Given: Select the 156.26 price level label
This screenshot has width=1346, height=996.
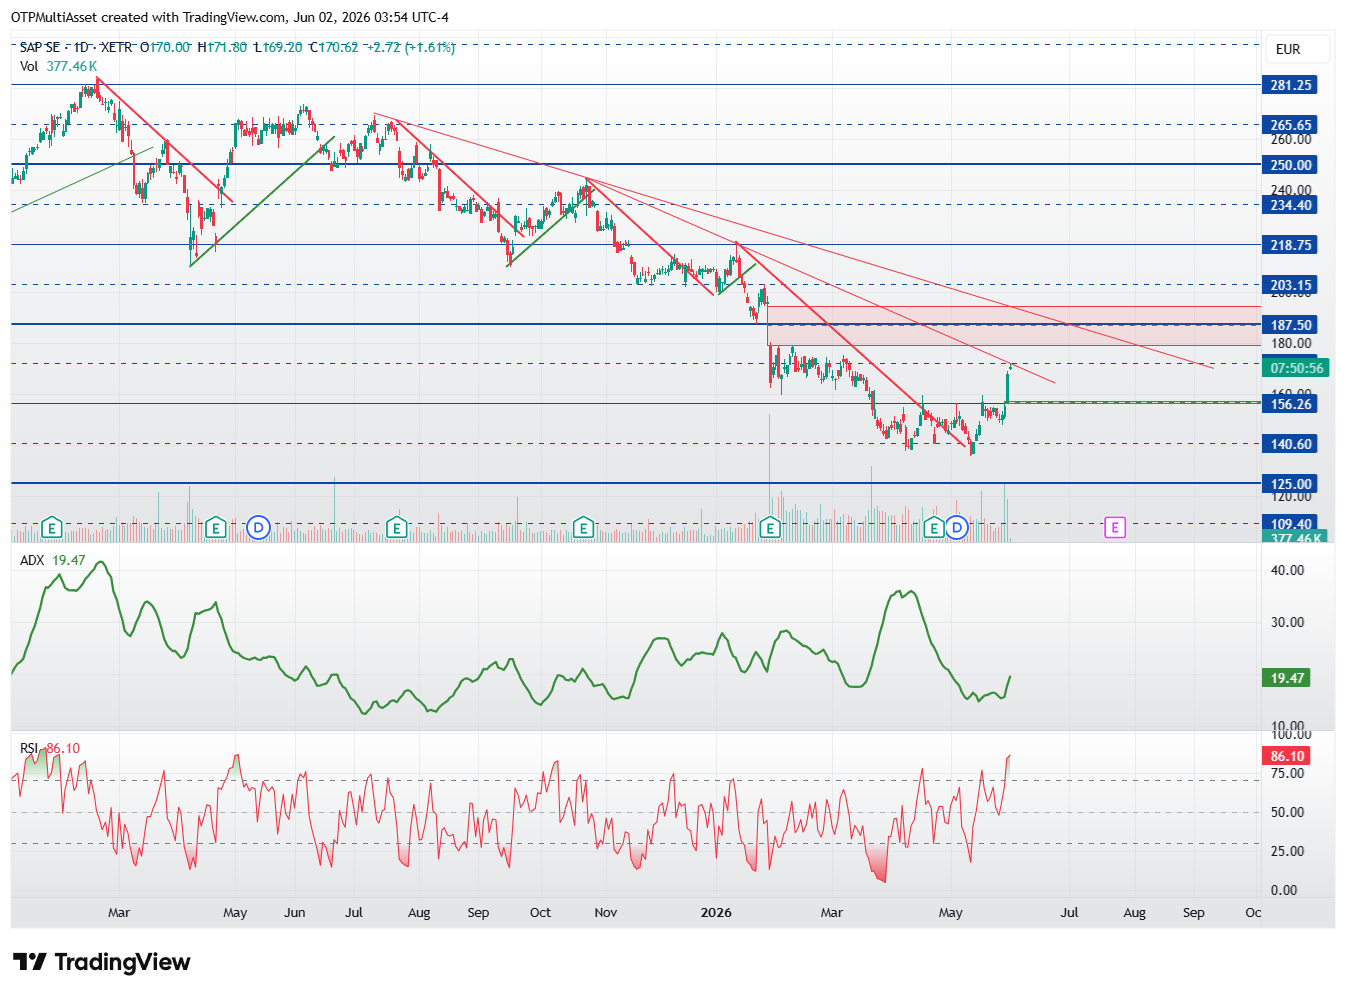Looking at the screenshot, I should (1290, 404).
